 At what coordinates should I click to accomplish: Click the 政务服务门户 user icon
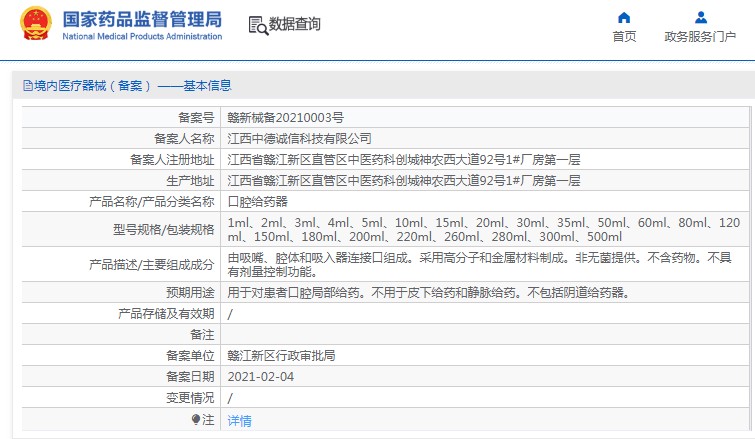tap(701, 18)
